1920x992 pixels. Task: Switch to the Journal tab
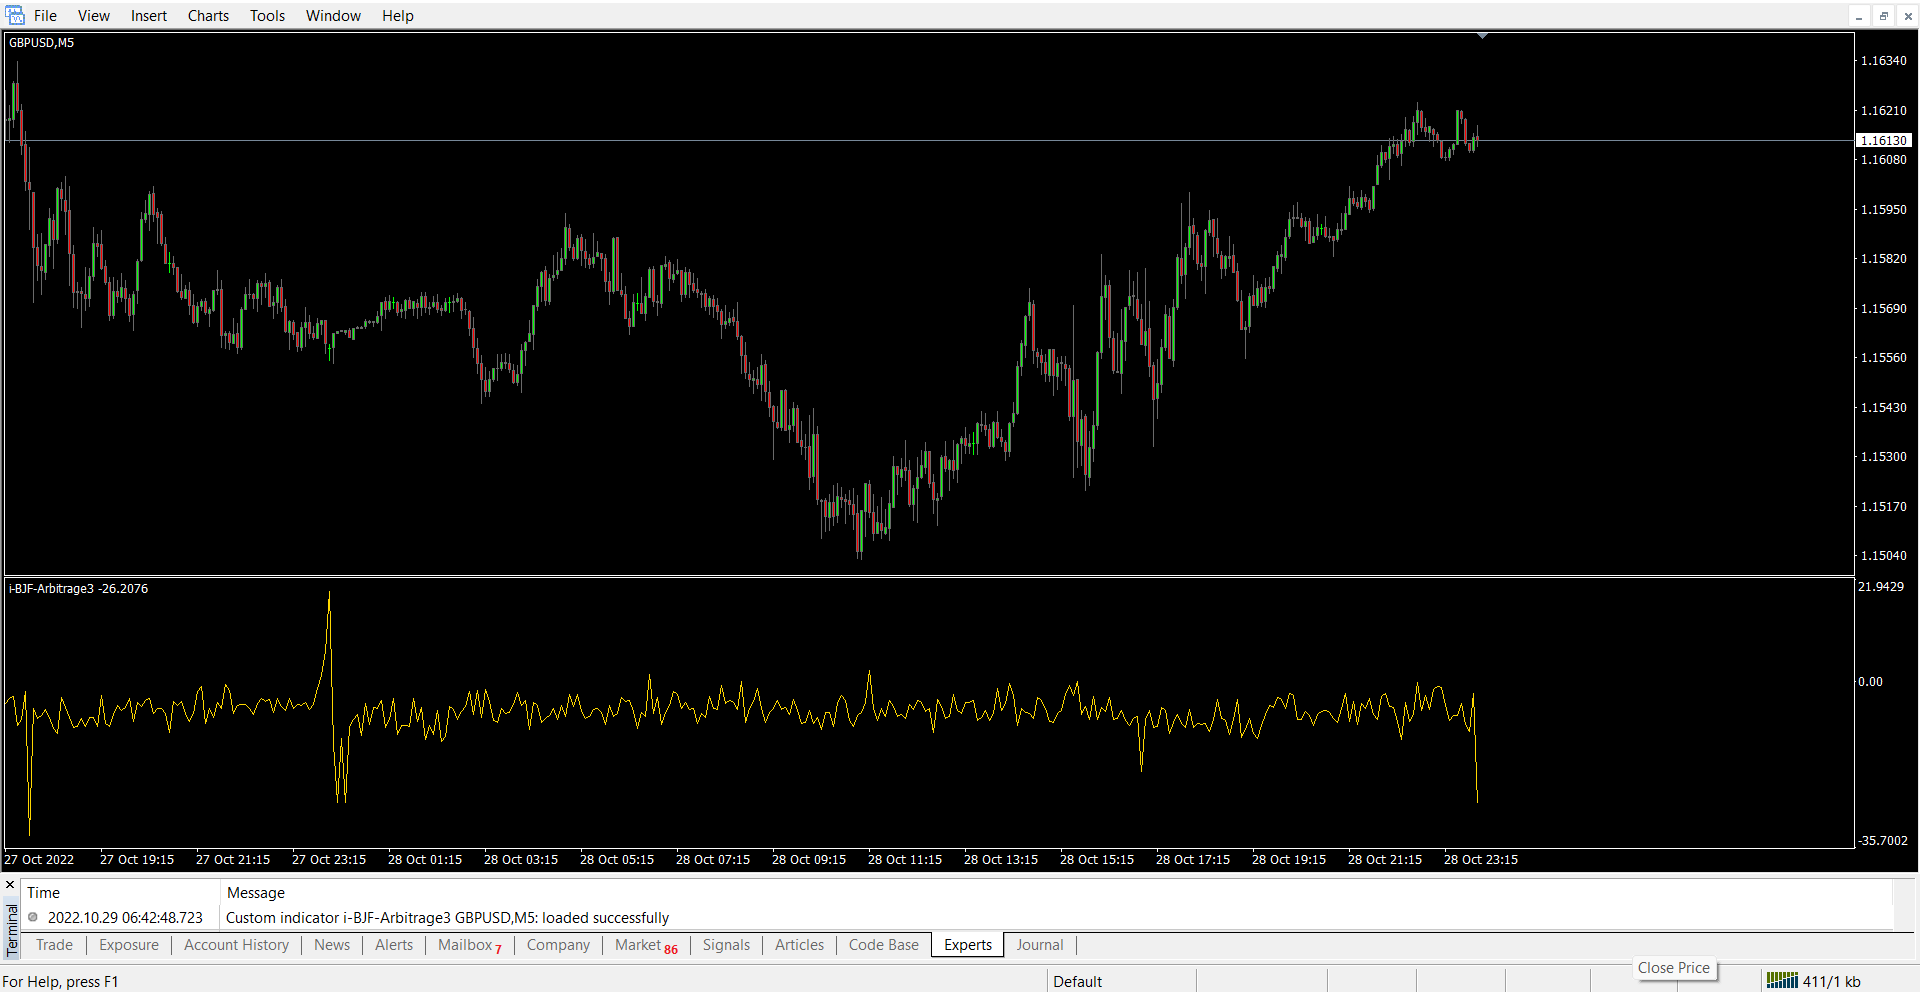click(x=1039, y=945)
